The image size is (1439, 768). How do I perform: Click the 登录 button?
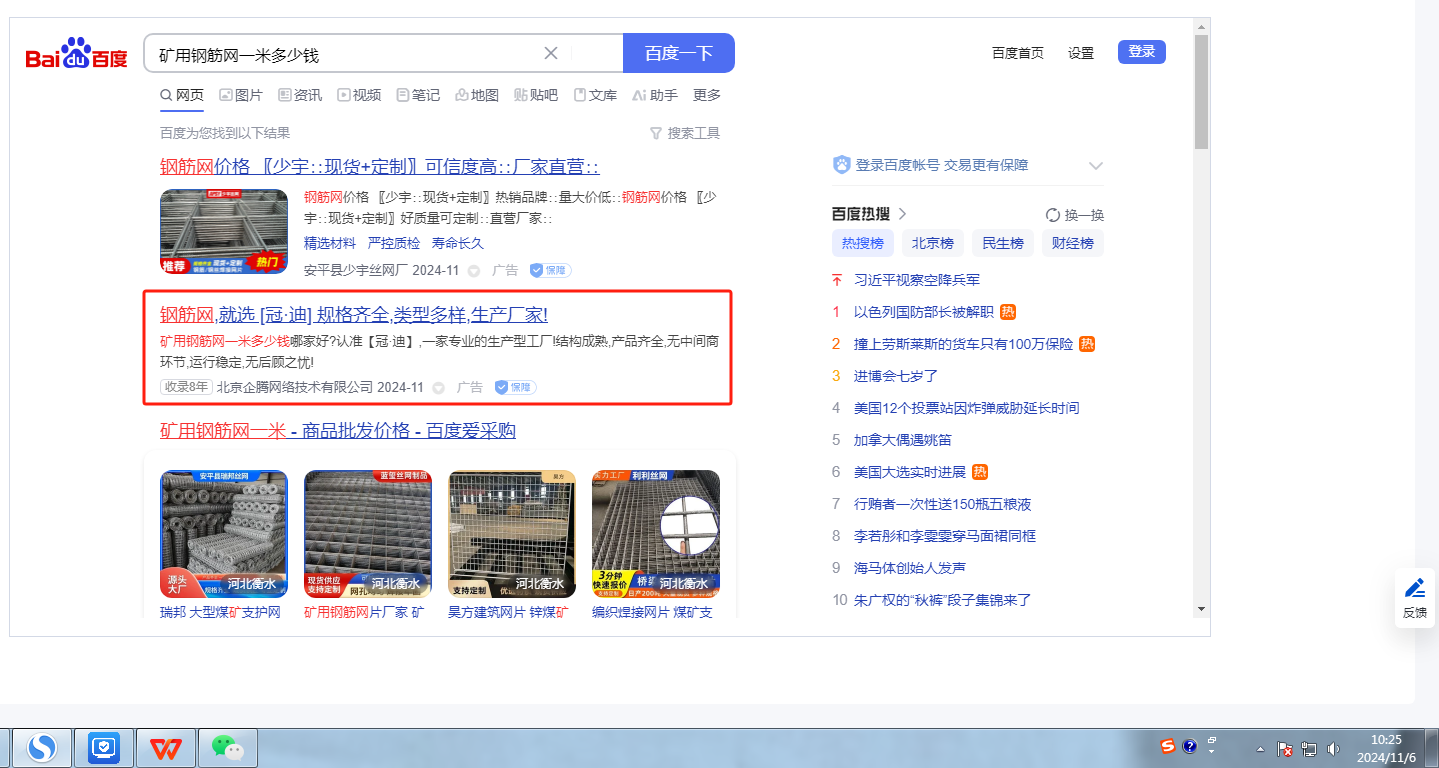point(1142,52)
